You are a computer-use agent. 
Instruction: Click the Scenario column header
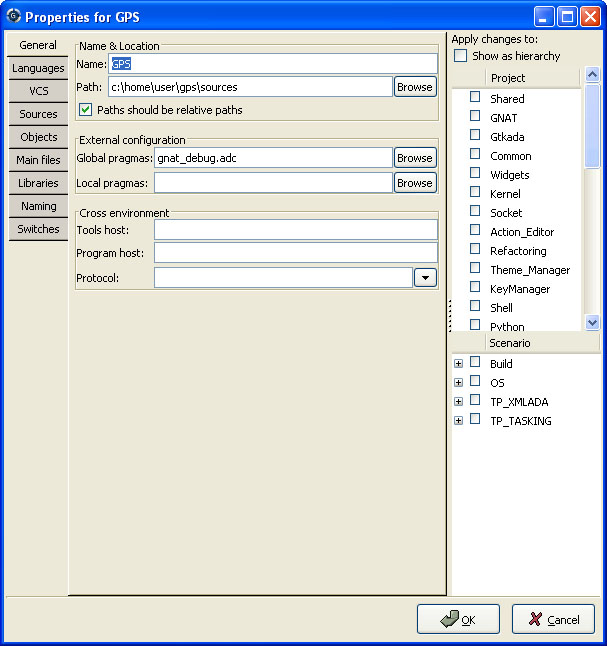(x=542, y=343)
